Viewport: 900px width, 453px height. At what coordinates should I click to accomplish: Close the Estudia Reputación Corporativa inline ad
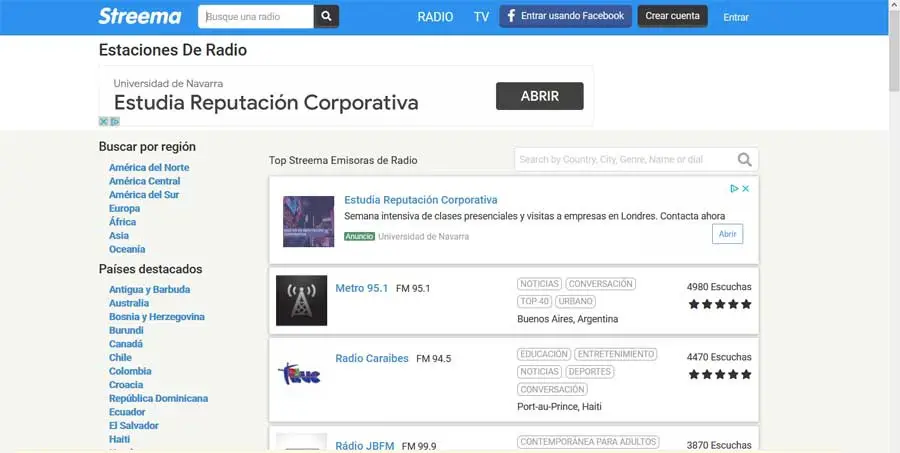(746, 188)
